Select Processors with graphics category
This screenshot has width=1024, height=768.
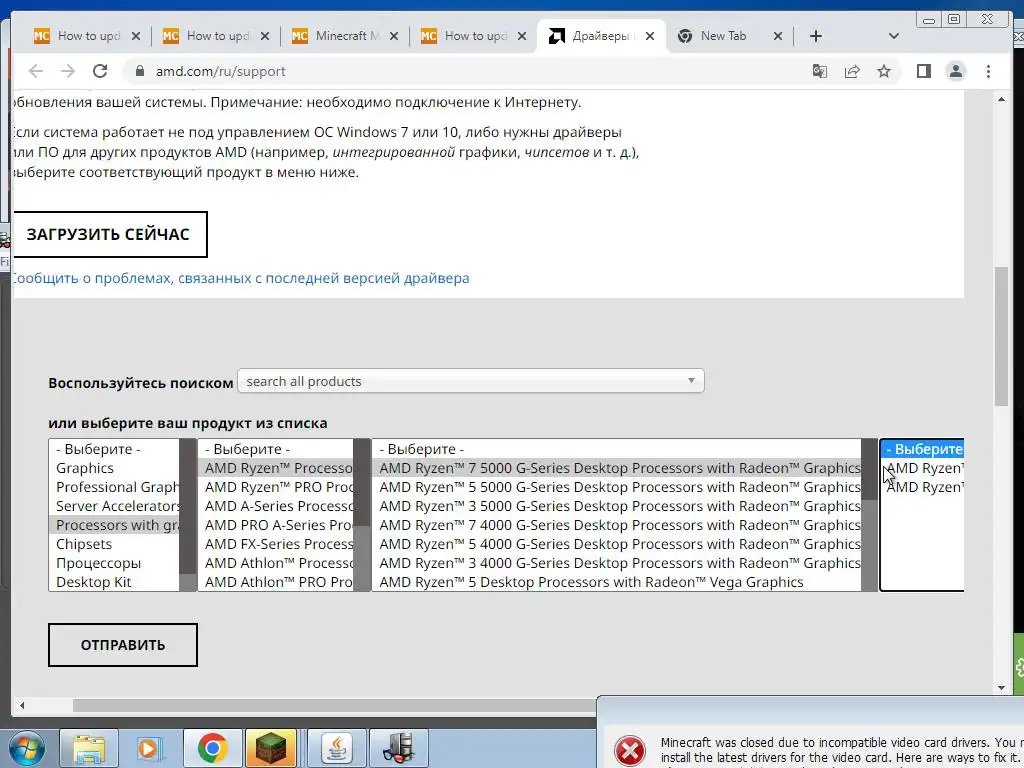click(x=114, y=525)
